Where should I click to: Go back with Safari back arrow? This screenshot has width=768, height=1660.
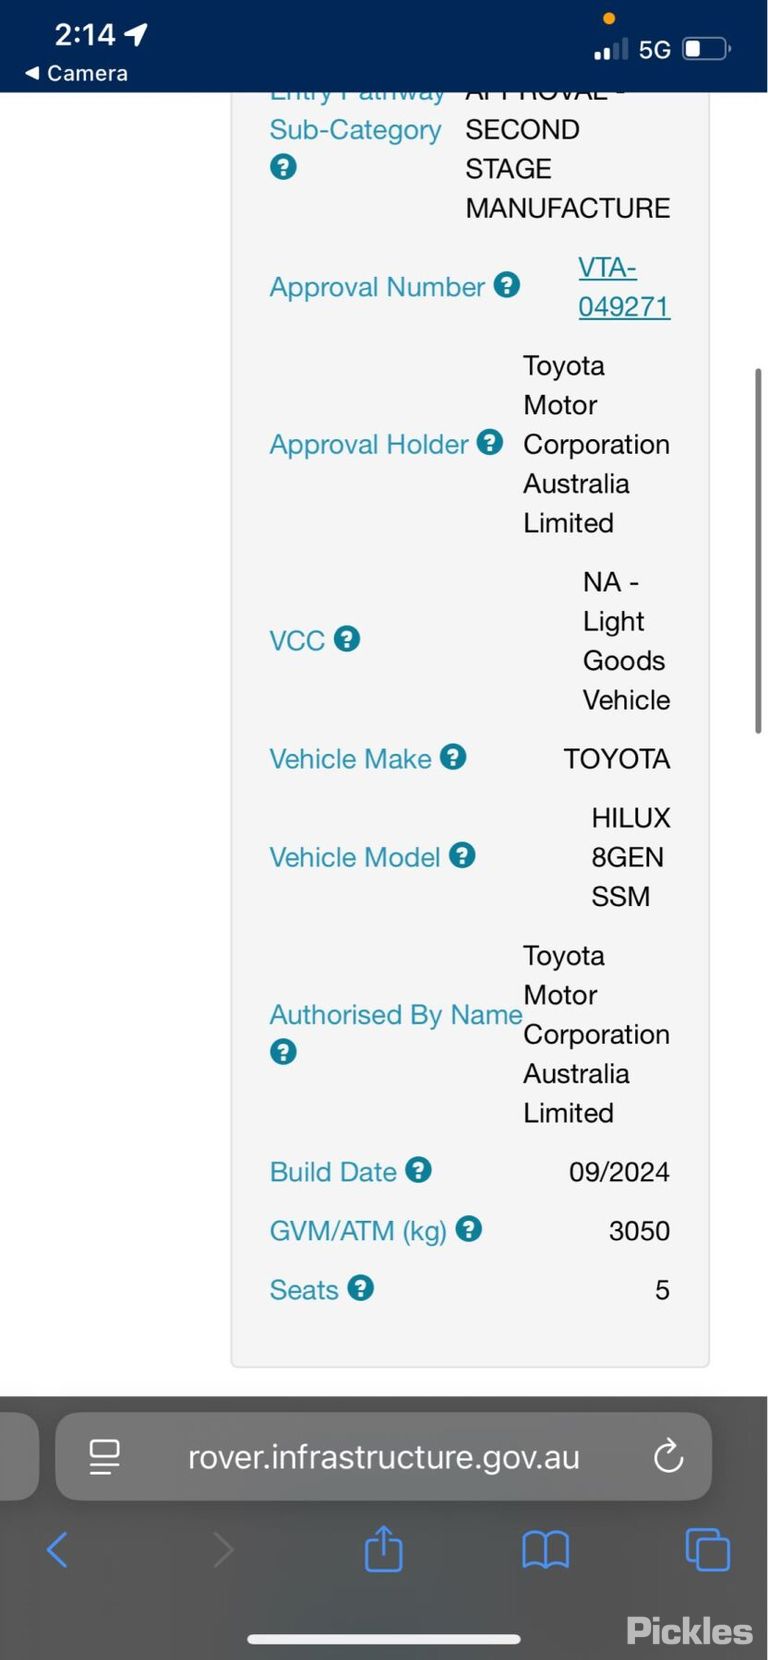point(57,1550)
